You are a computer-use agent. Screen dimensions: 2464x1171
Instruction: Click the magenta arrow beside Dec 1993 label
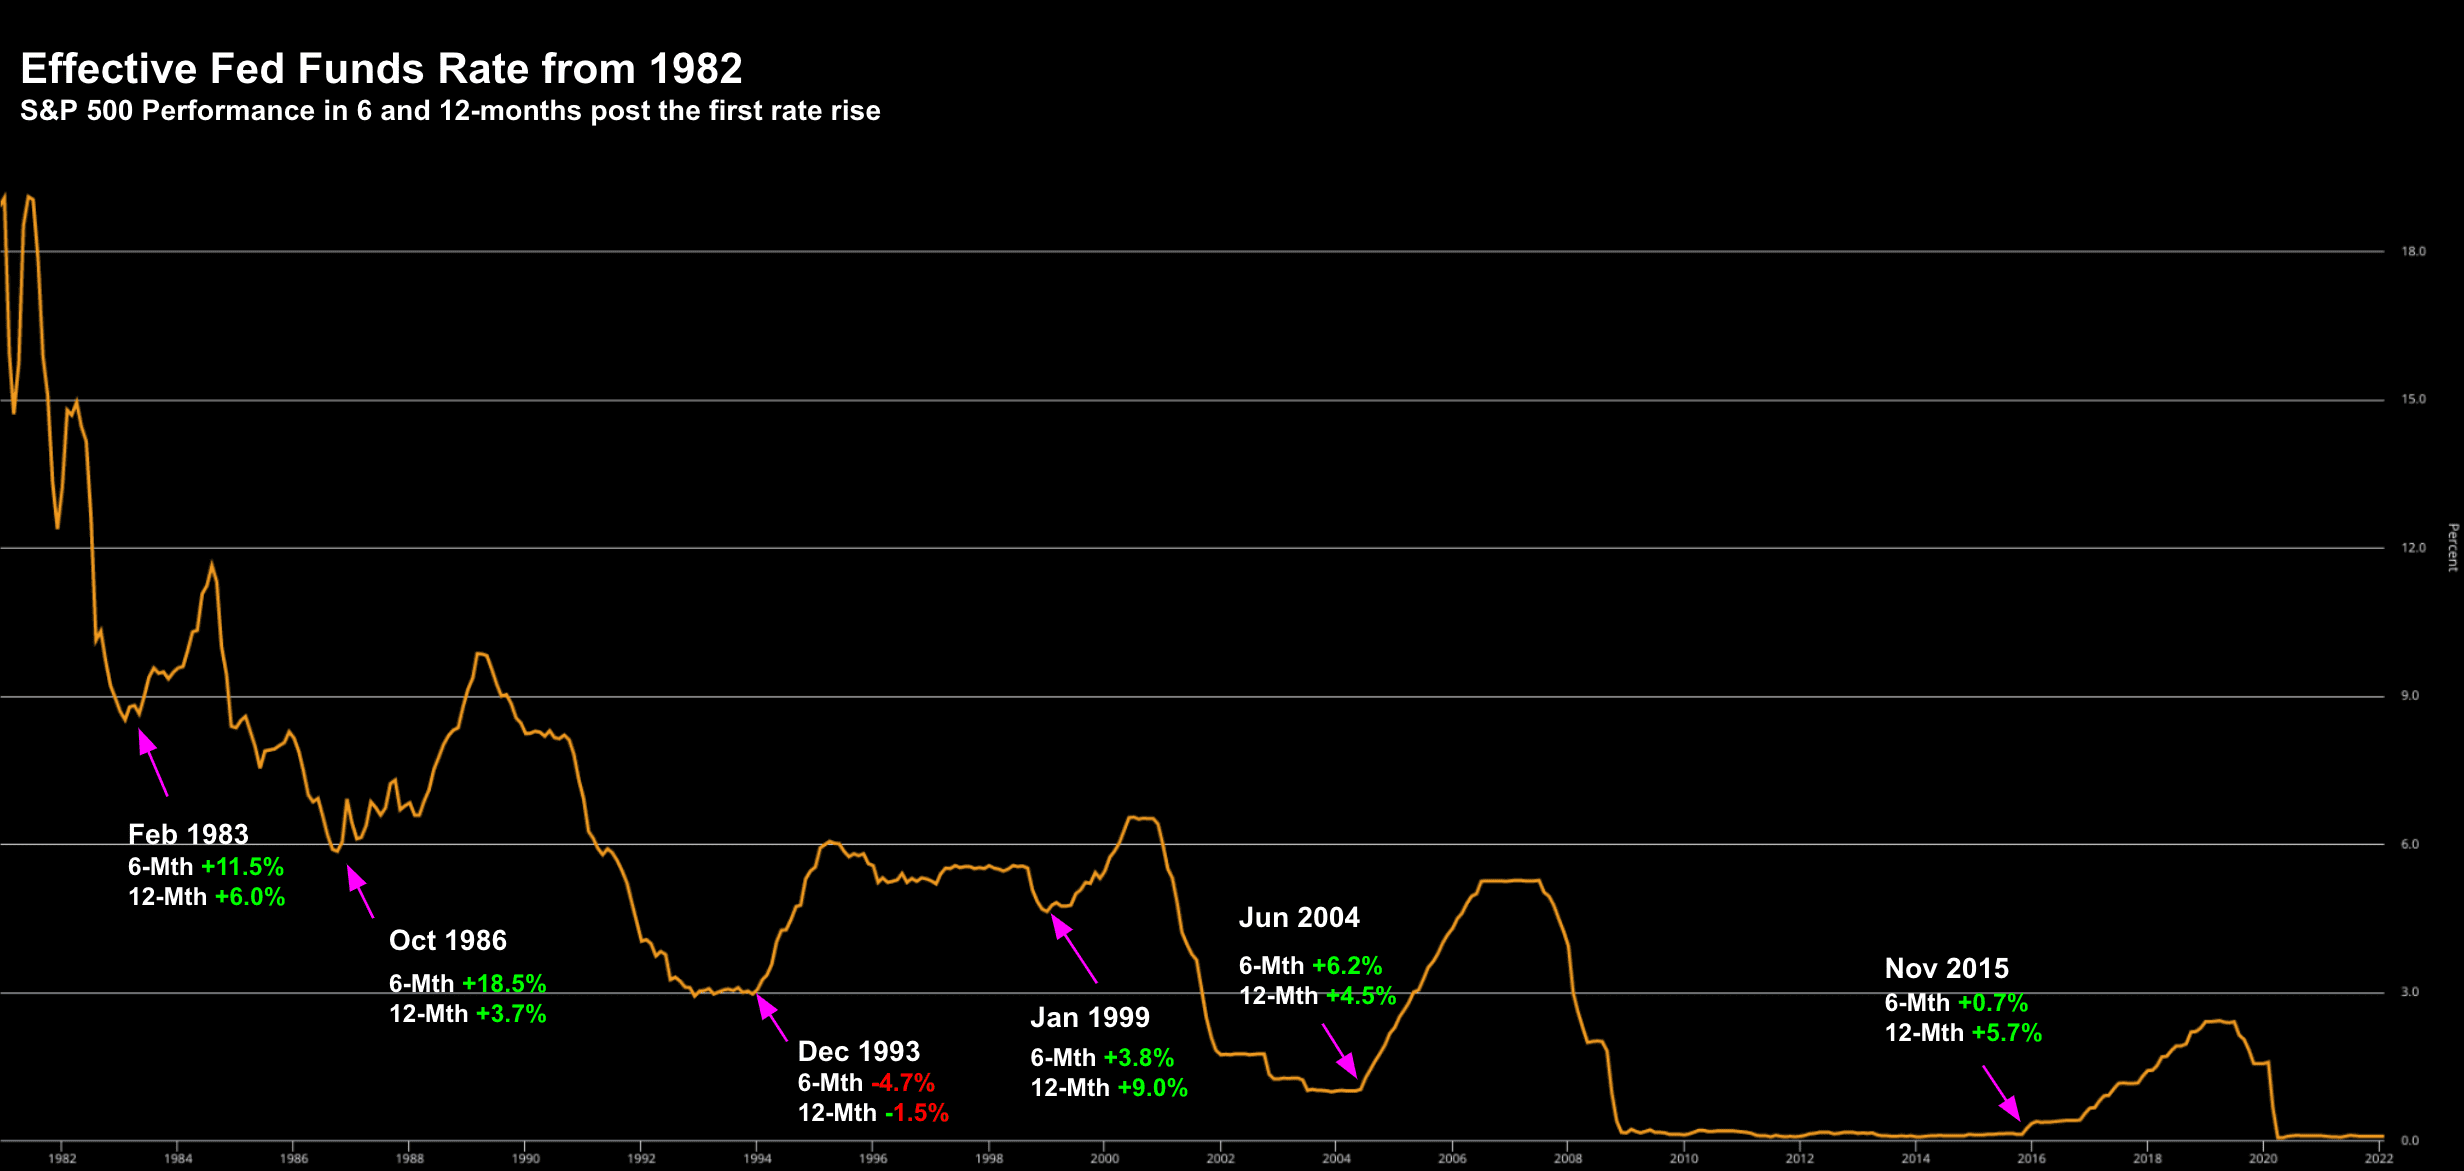772,1019
